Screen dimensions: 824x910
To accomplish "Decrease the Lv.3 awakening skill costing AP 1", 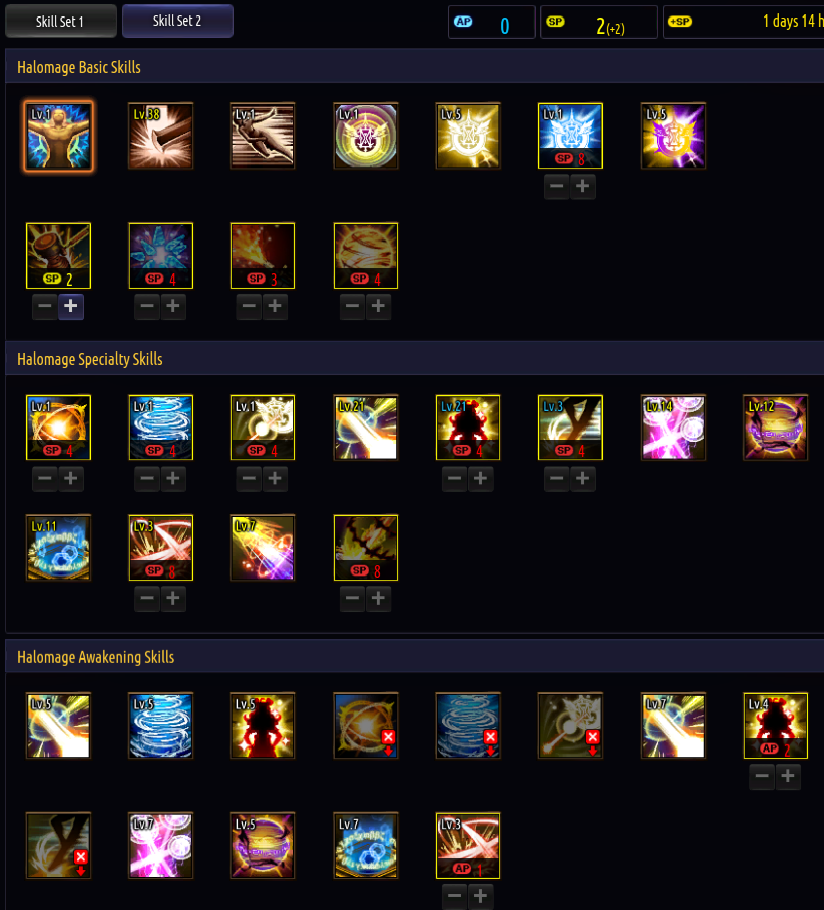I will point(454,896).
